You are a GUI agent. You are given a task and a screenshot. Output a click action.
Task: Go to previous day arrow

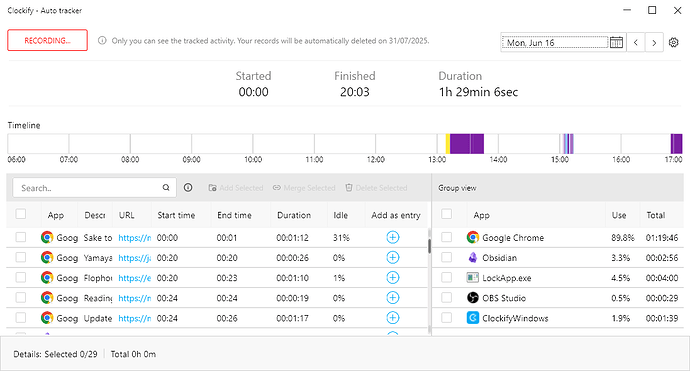click(636, 42)
